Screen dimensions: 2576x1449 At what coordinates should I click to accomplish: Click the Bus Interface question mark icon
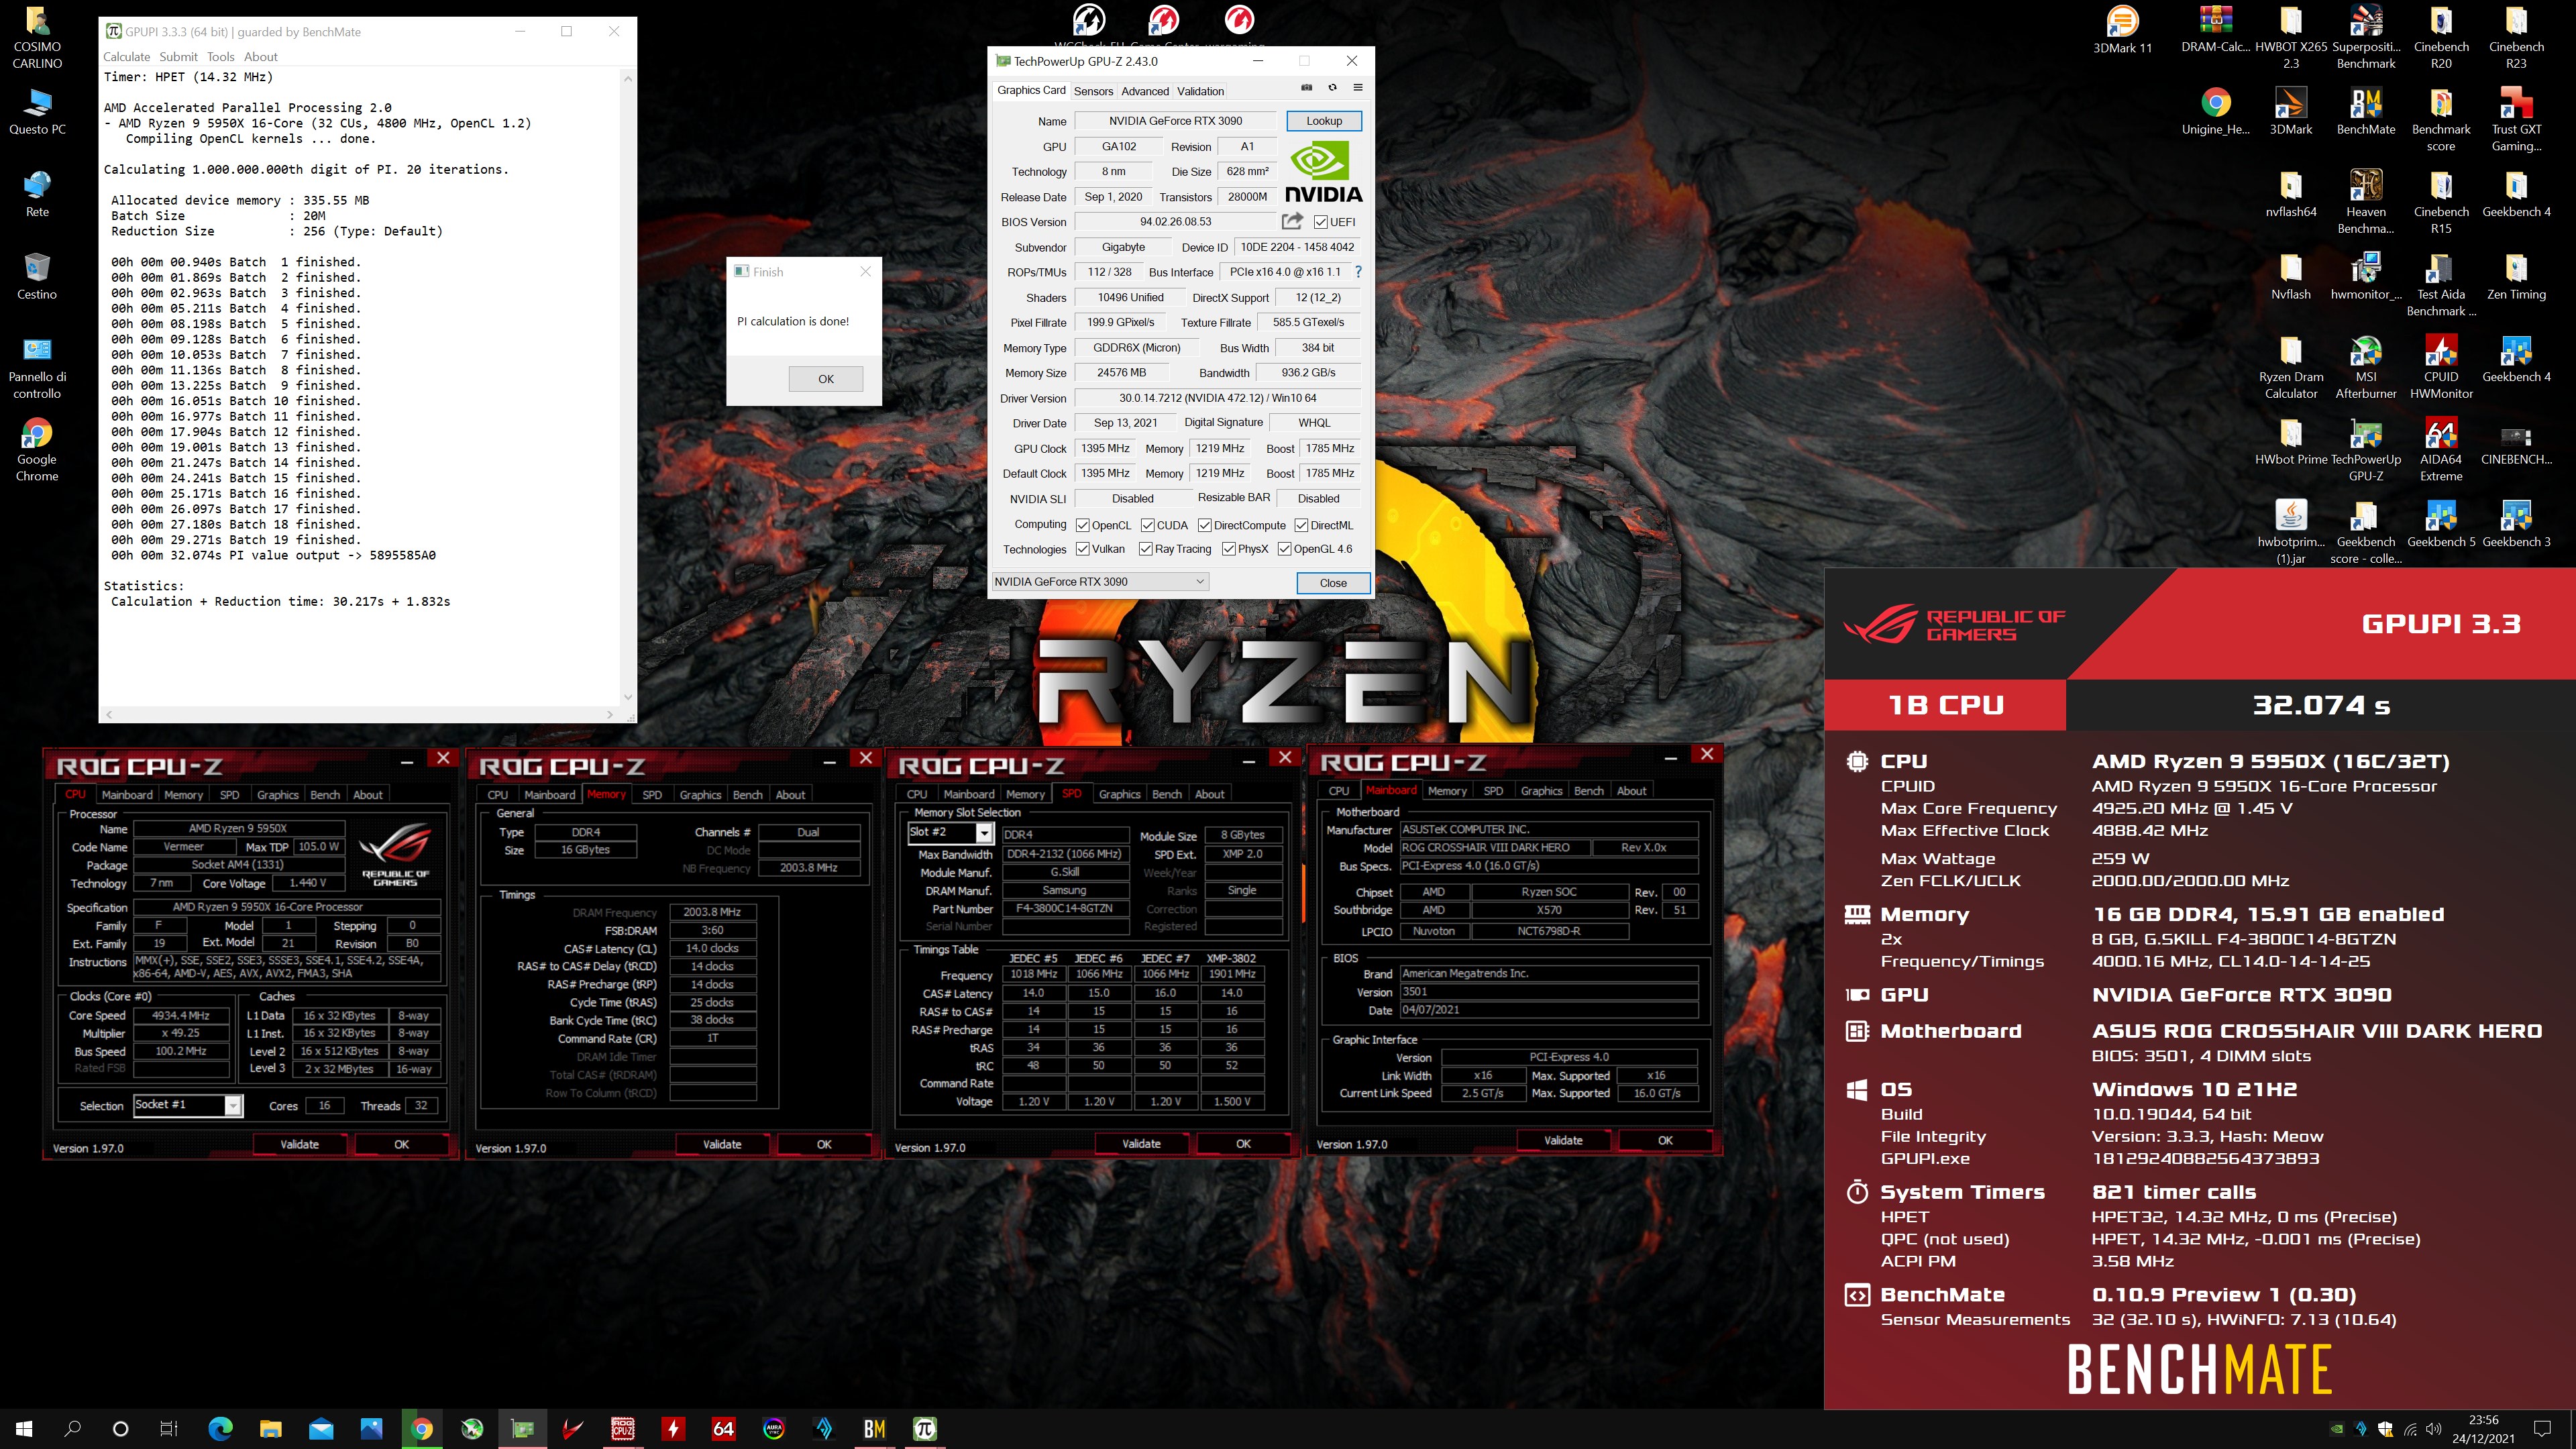point(1358,272)
